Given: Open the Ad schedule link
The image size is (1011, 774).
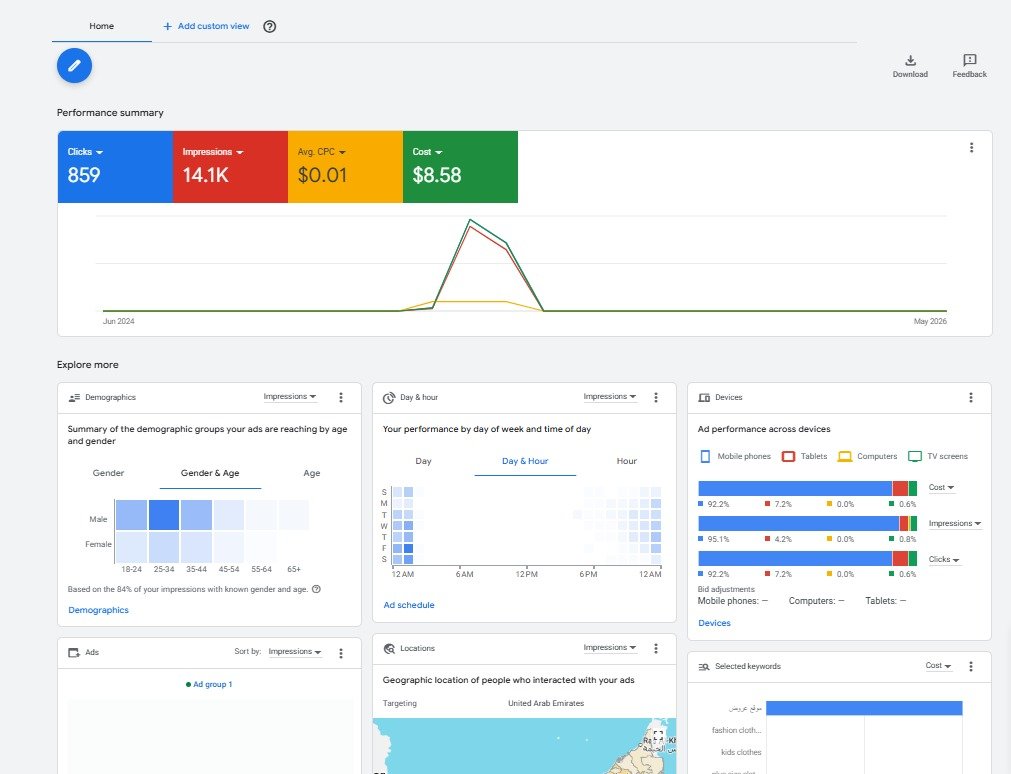Looking at the screenshot, I should pyautogui.click(x=409, y=605).
